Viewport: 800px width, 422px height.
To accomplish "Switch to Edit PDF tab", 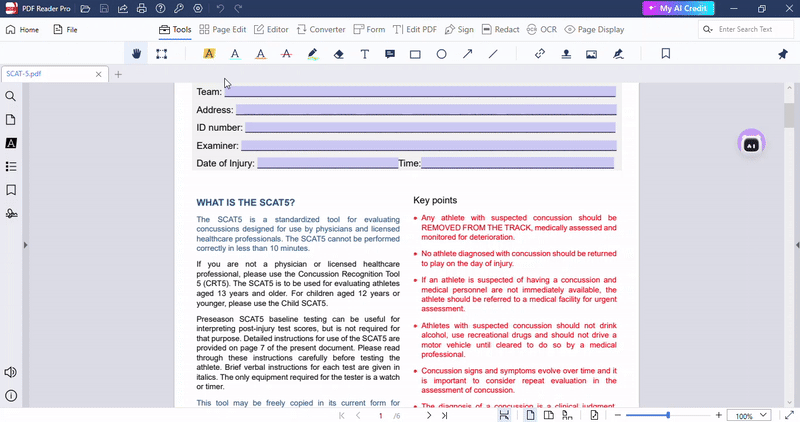I will pos(415,30).
